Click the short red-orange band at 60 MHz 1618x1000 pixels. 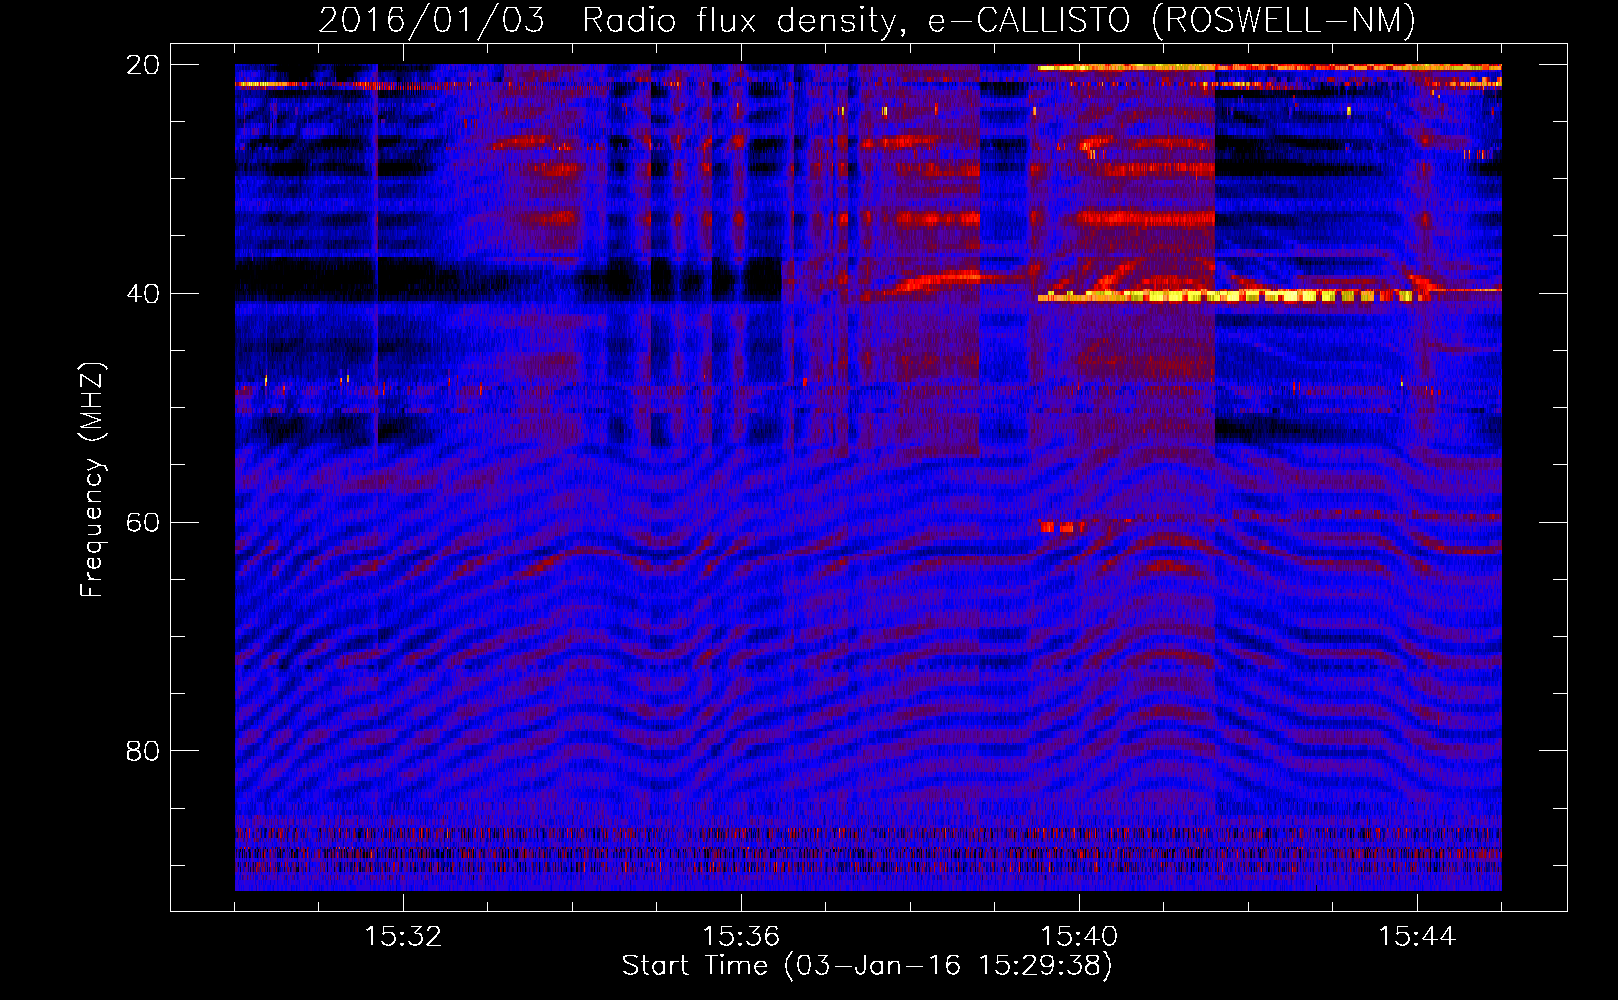click(1063, 526)
